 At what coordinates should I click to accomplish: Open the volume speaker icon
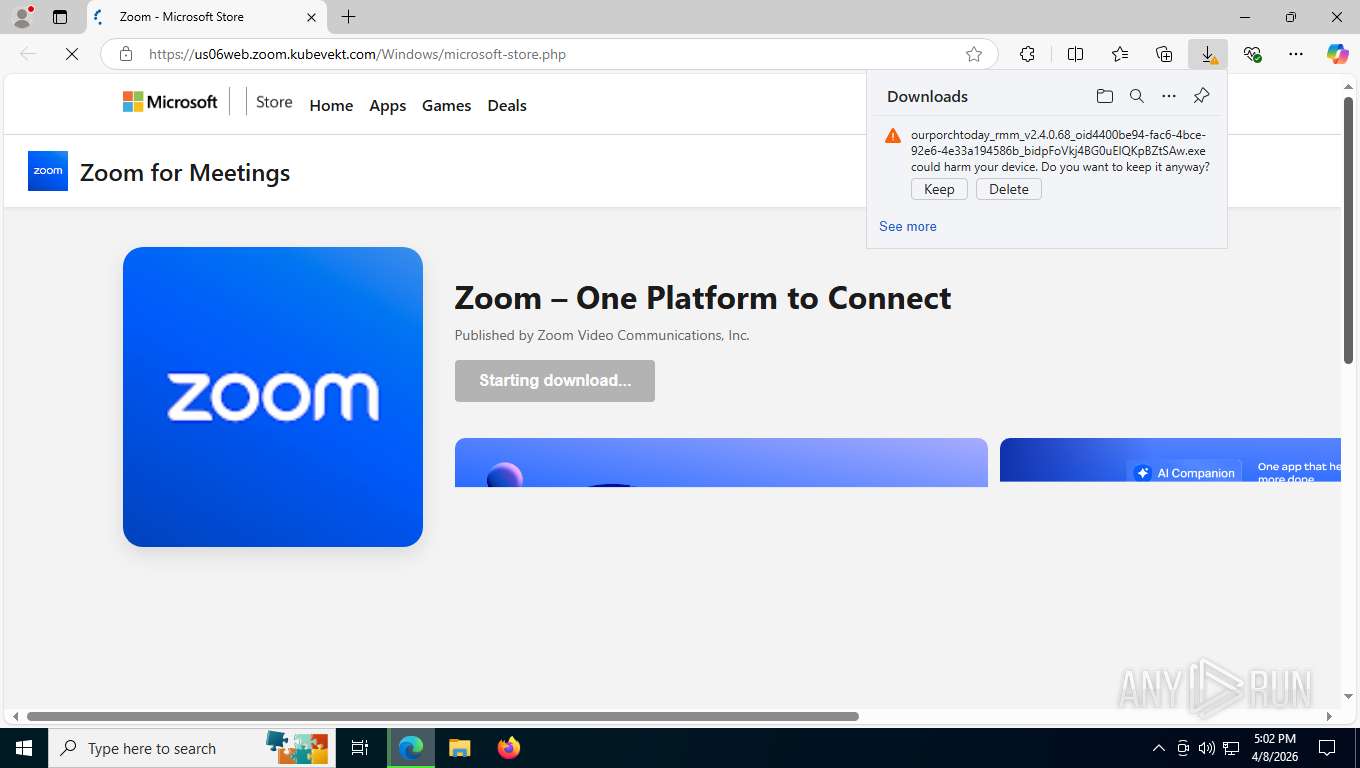point(1206,748)
